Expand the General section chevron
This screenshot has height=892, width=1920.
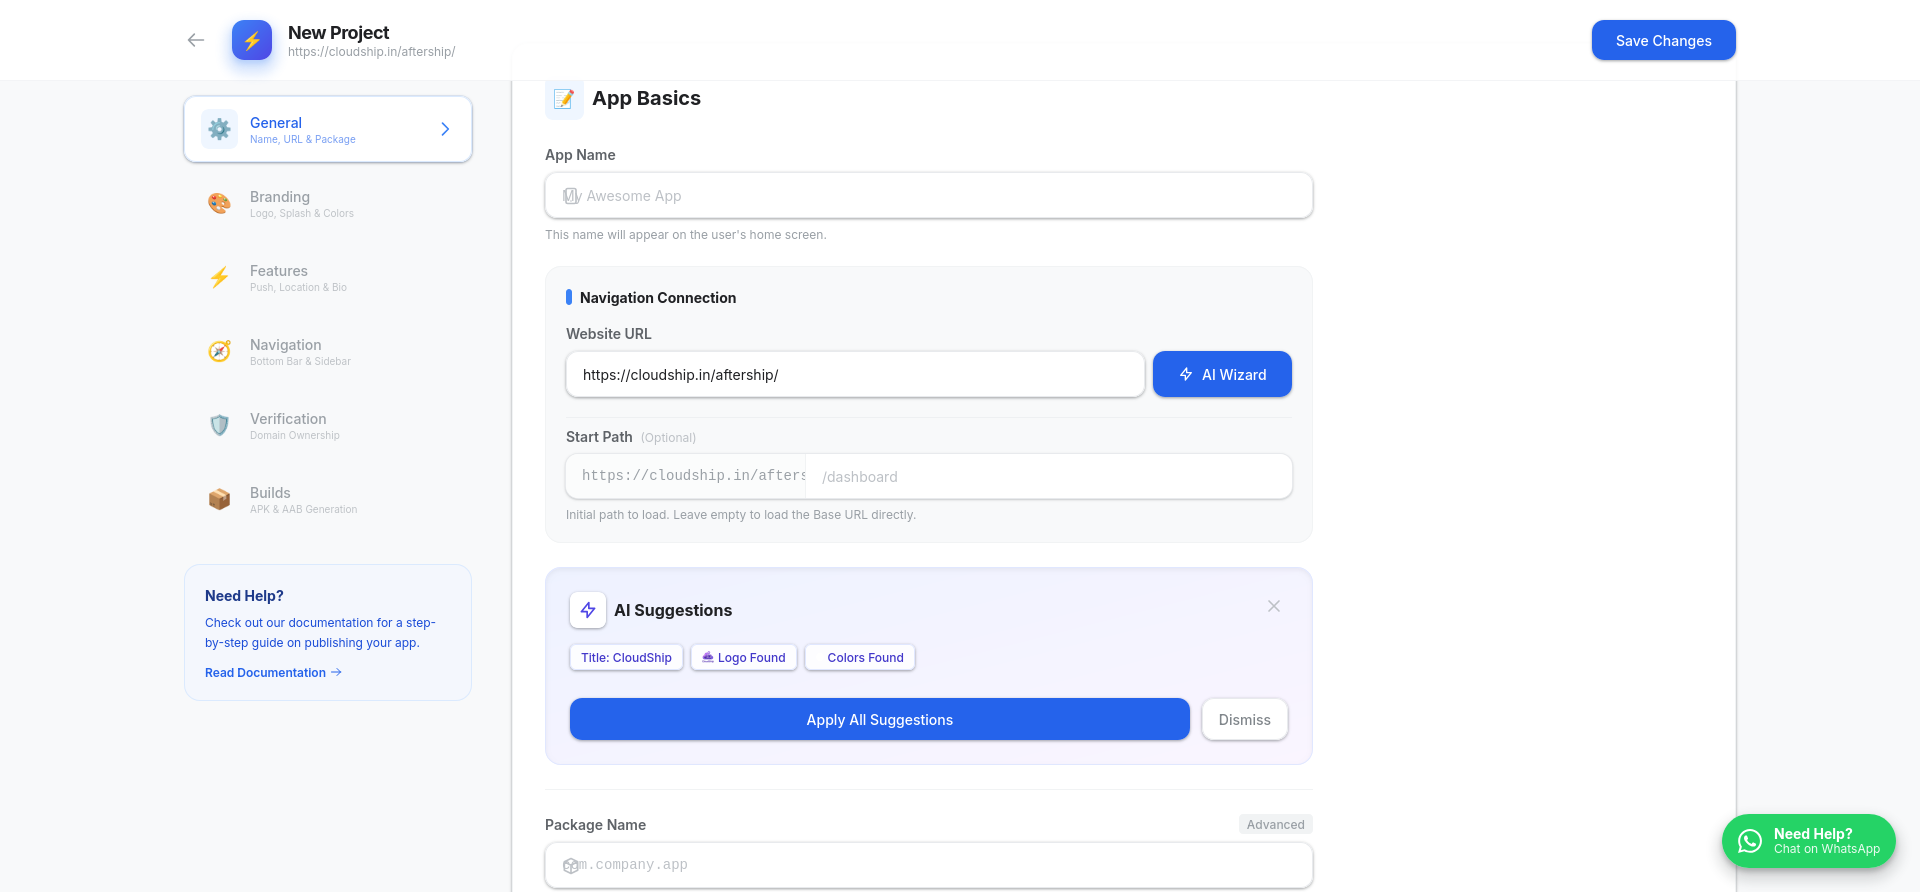445,128
